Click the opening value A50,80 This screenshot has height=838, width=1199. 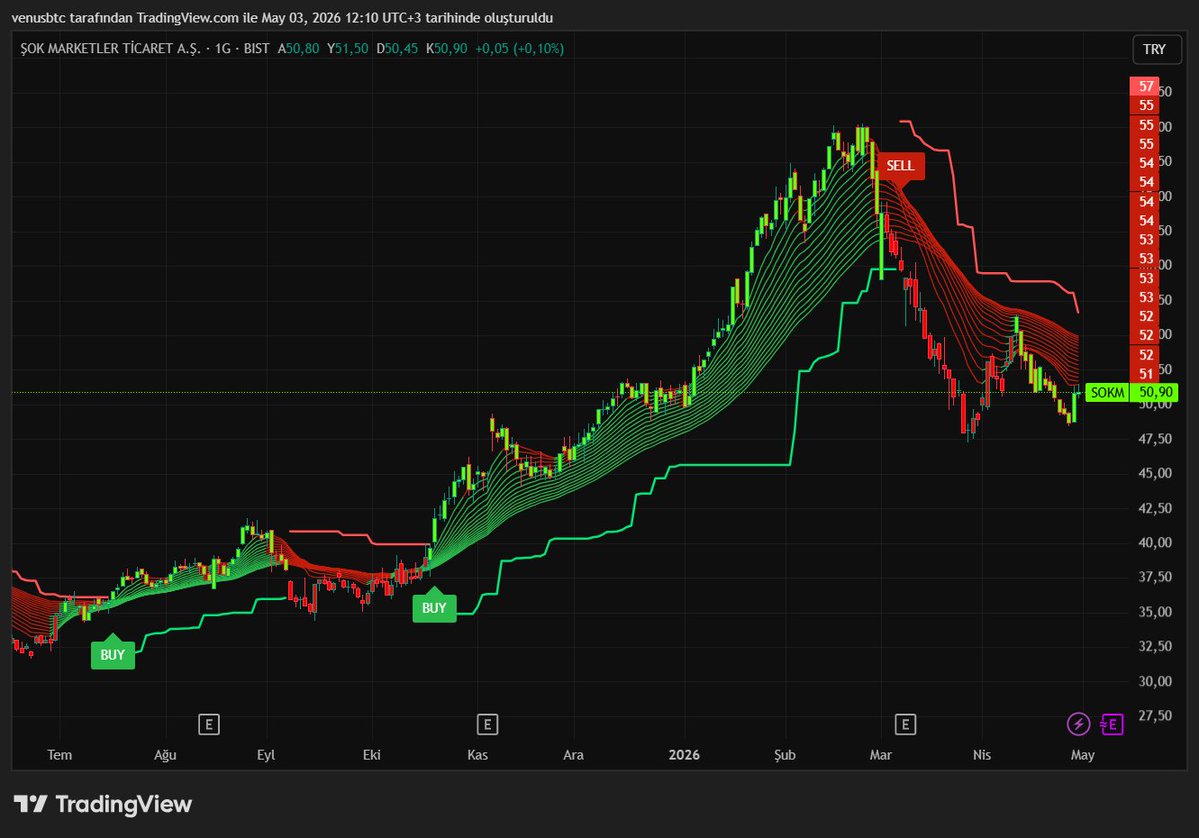tap(298, 48)
